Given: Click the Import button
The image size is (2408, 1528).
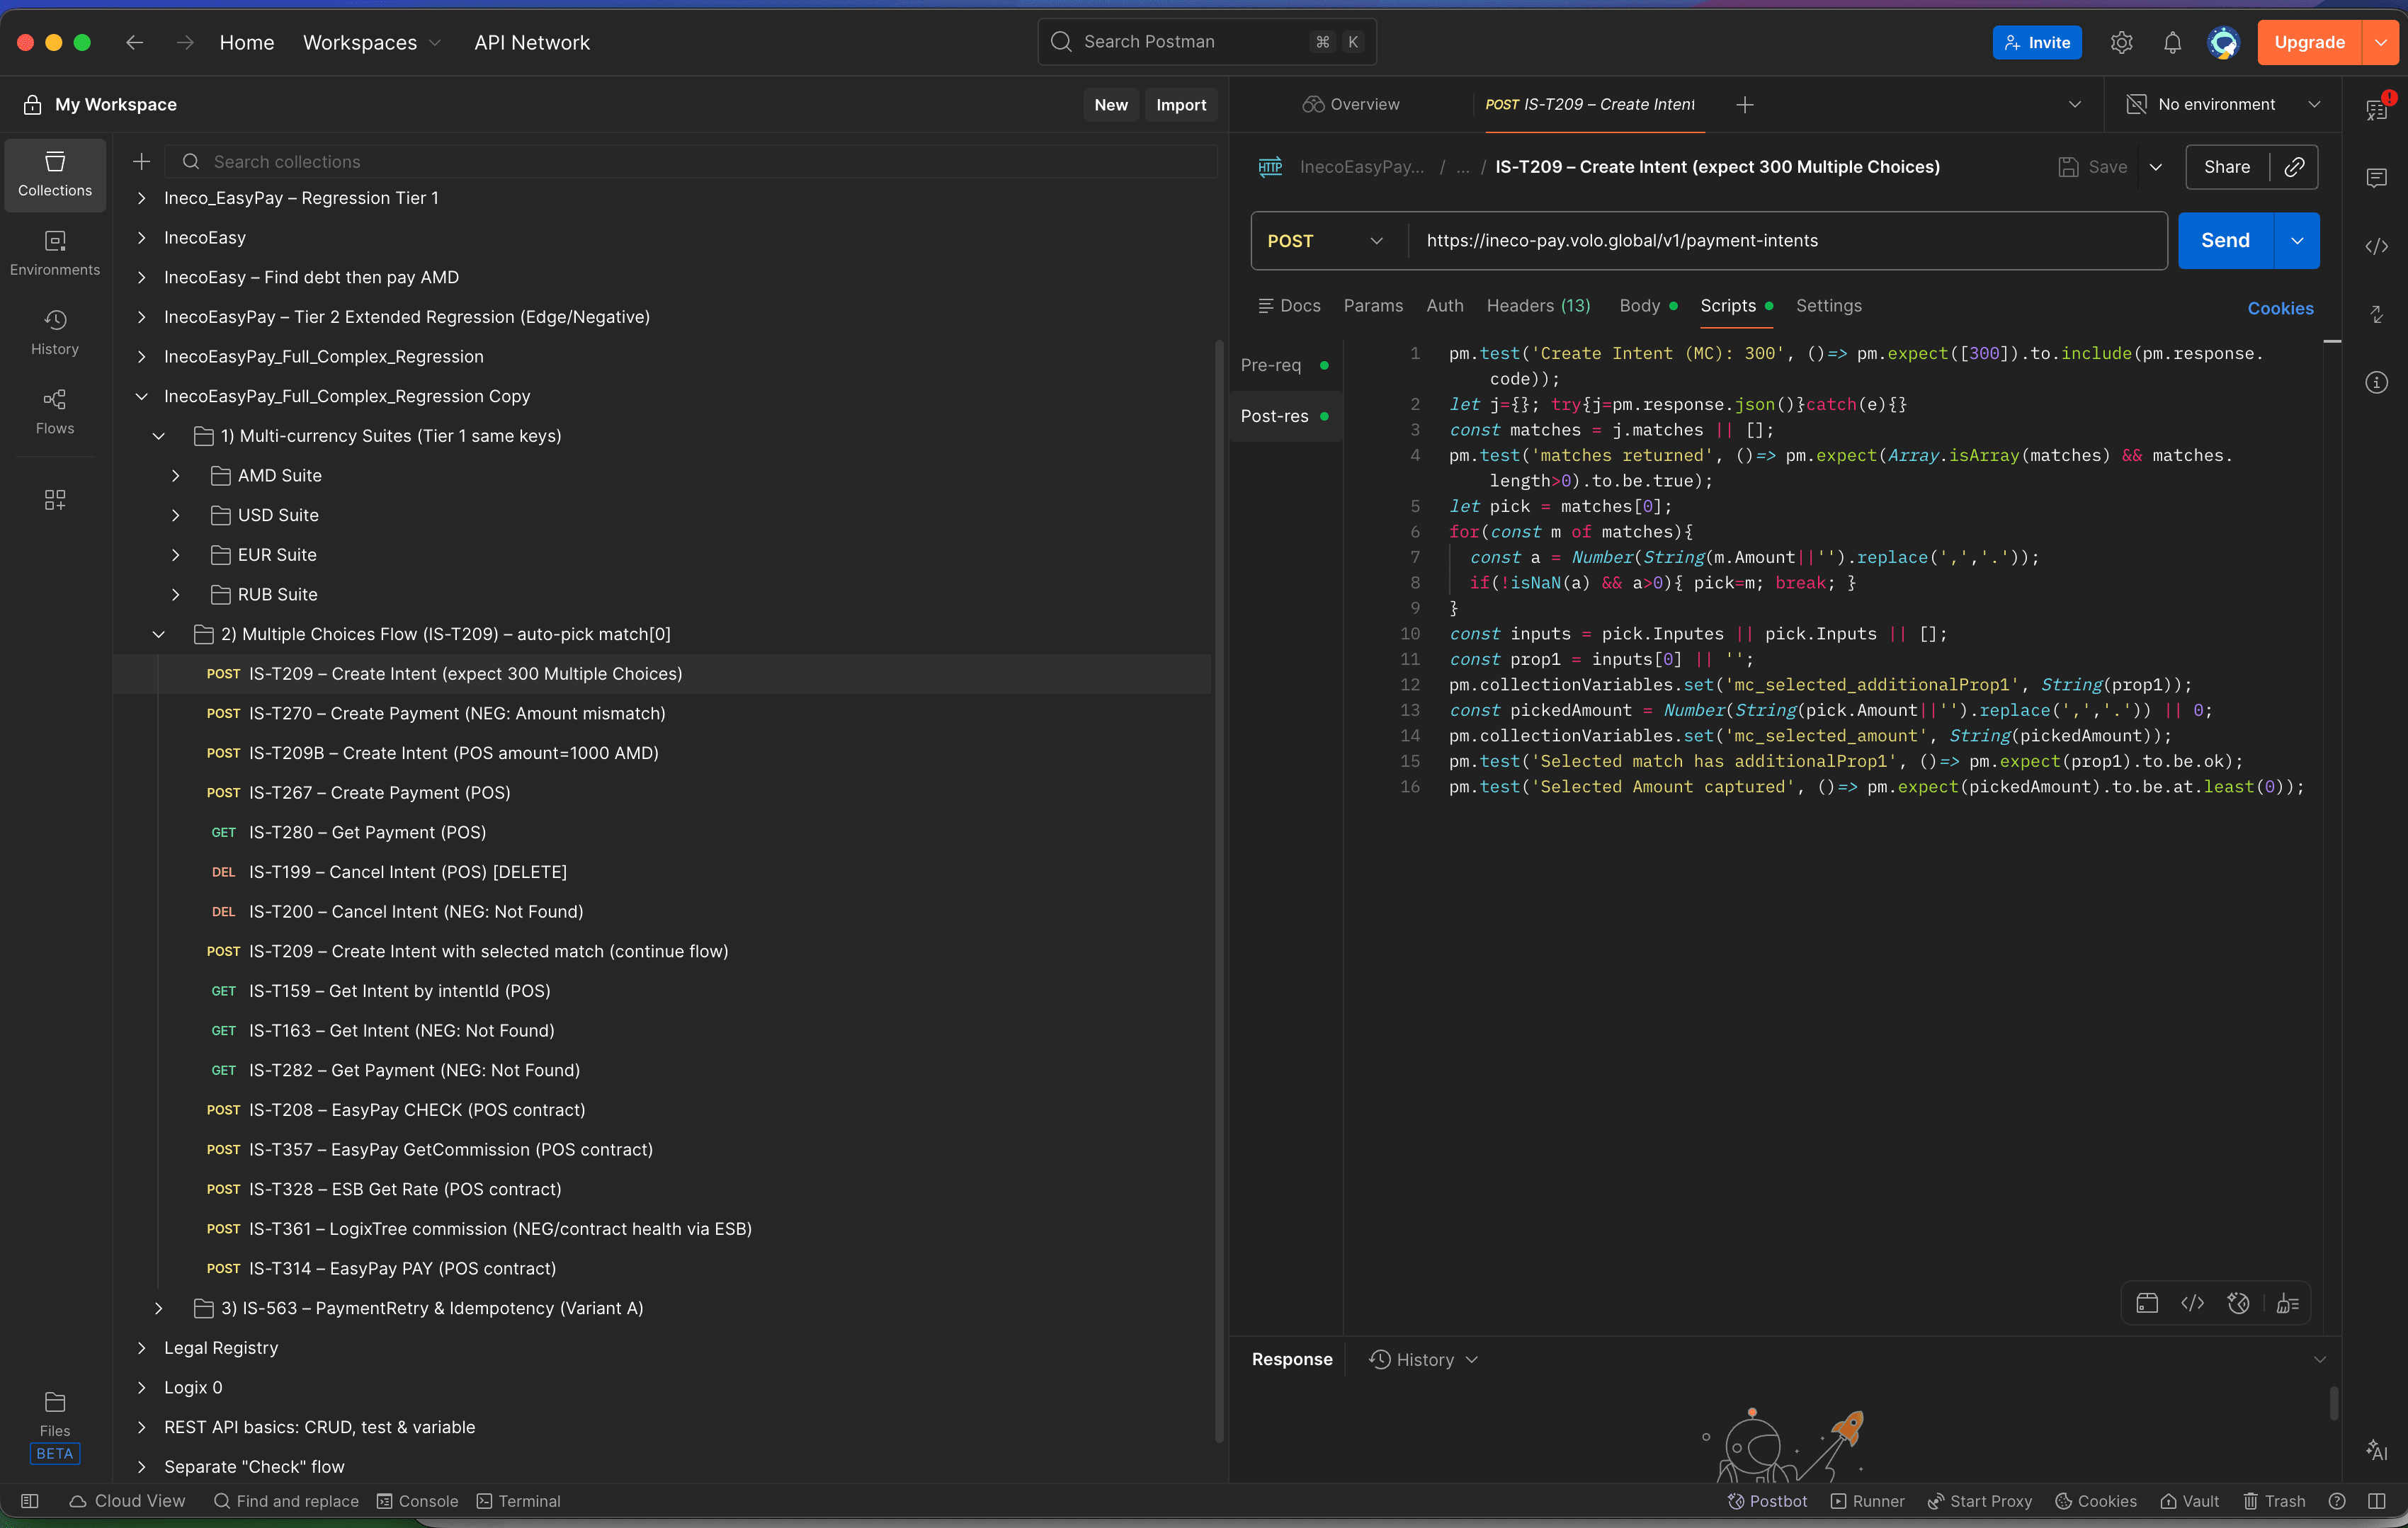Looking at the screenshot, I should pos(1181,104).
